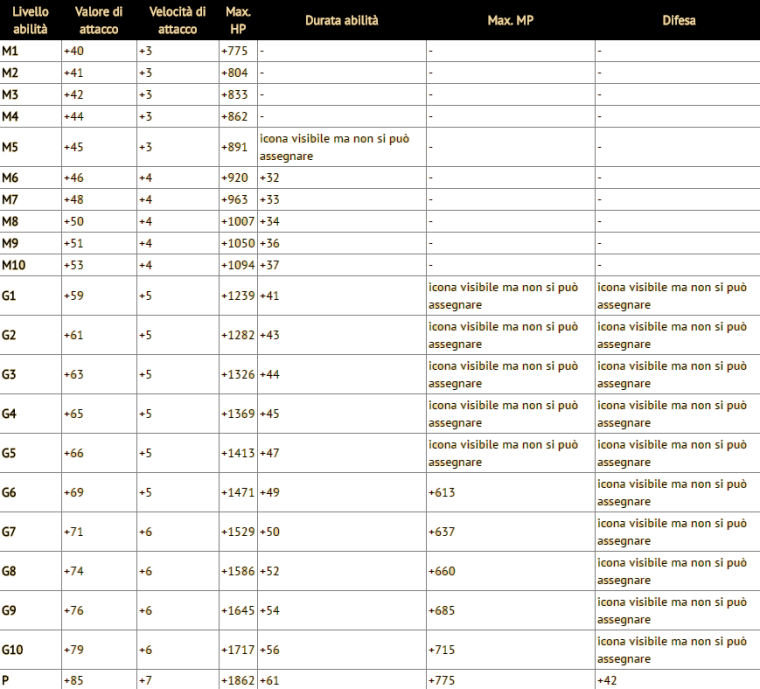Click the 'Livello abilità' column header
The image size is (760, 689).
pos(30,20)
